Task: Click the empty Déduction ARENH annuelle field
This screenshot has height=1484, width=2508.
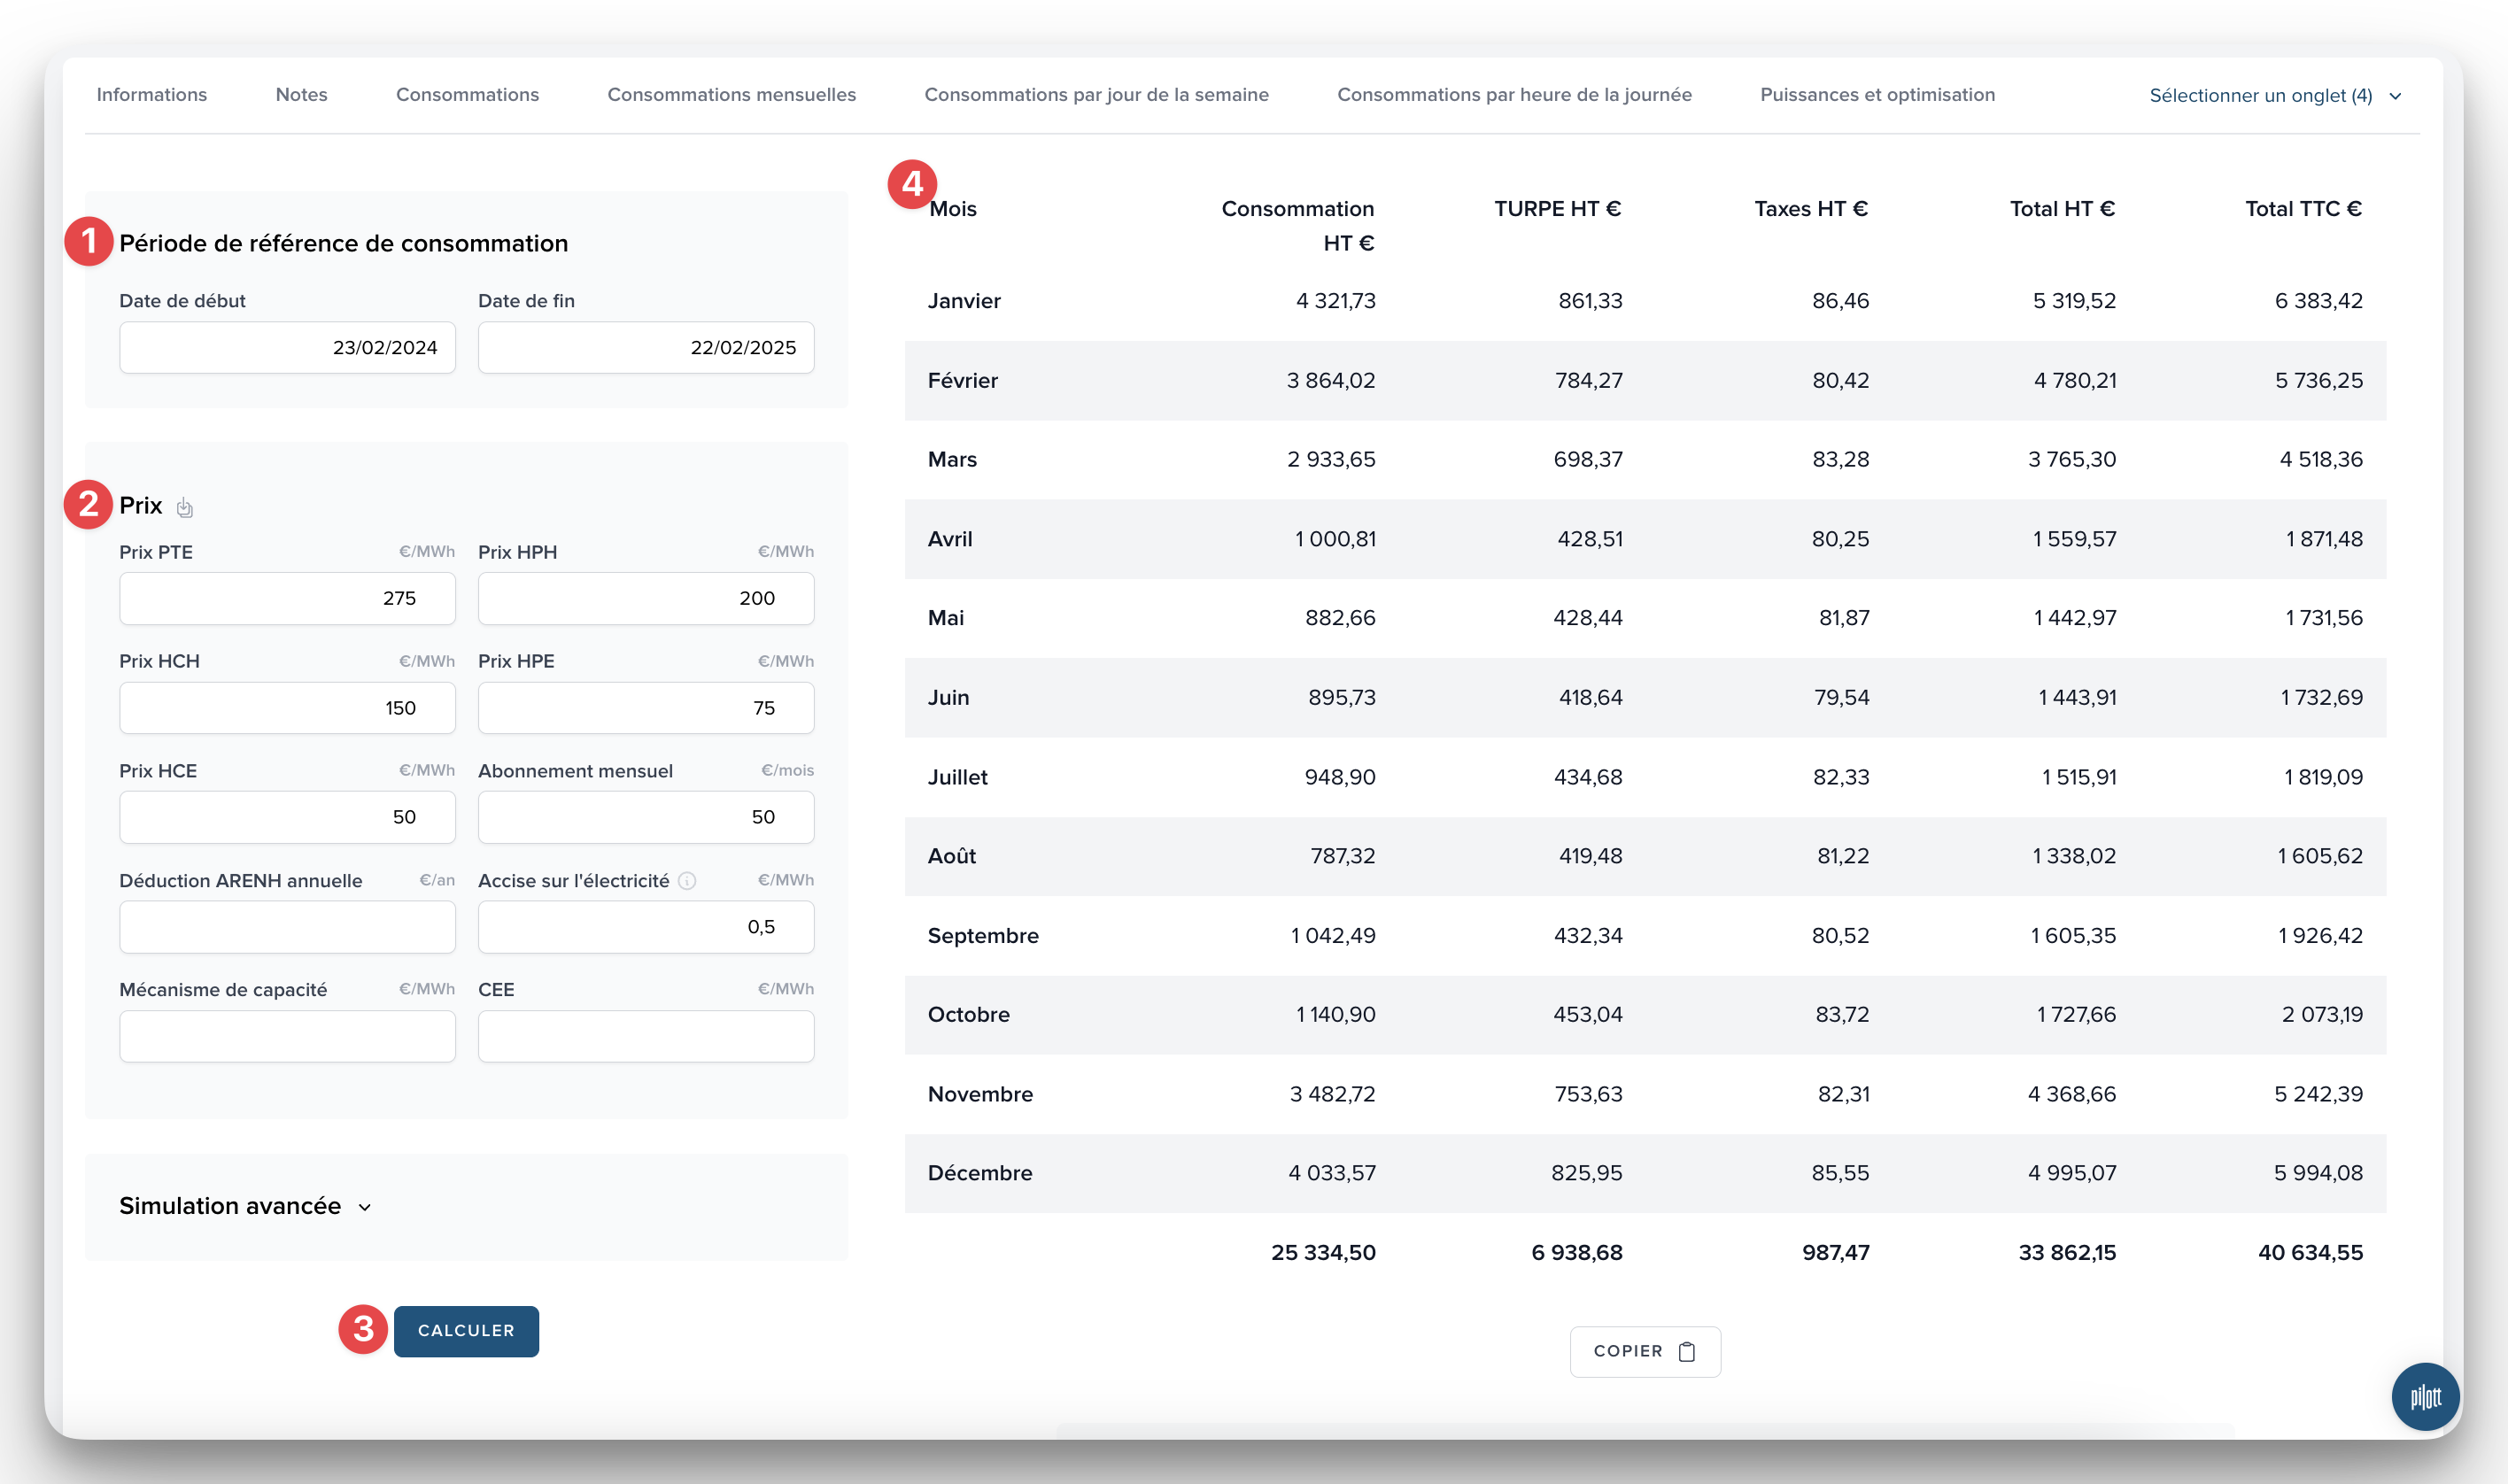Action: [x=287, y=927]
